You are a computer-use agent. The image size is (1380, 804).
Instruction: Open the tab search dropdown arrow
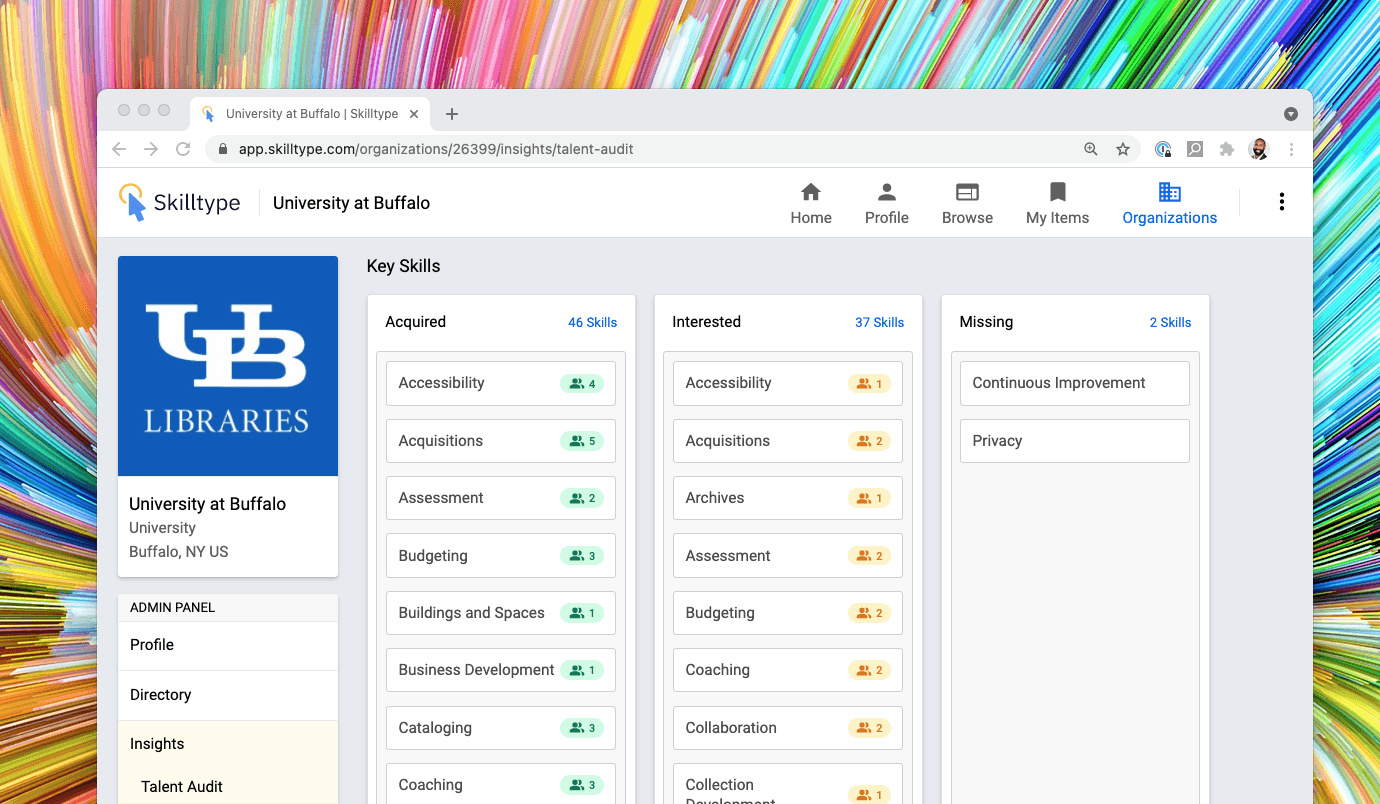click(1290, 114)
